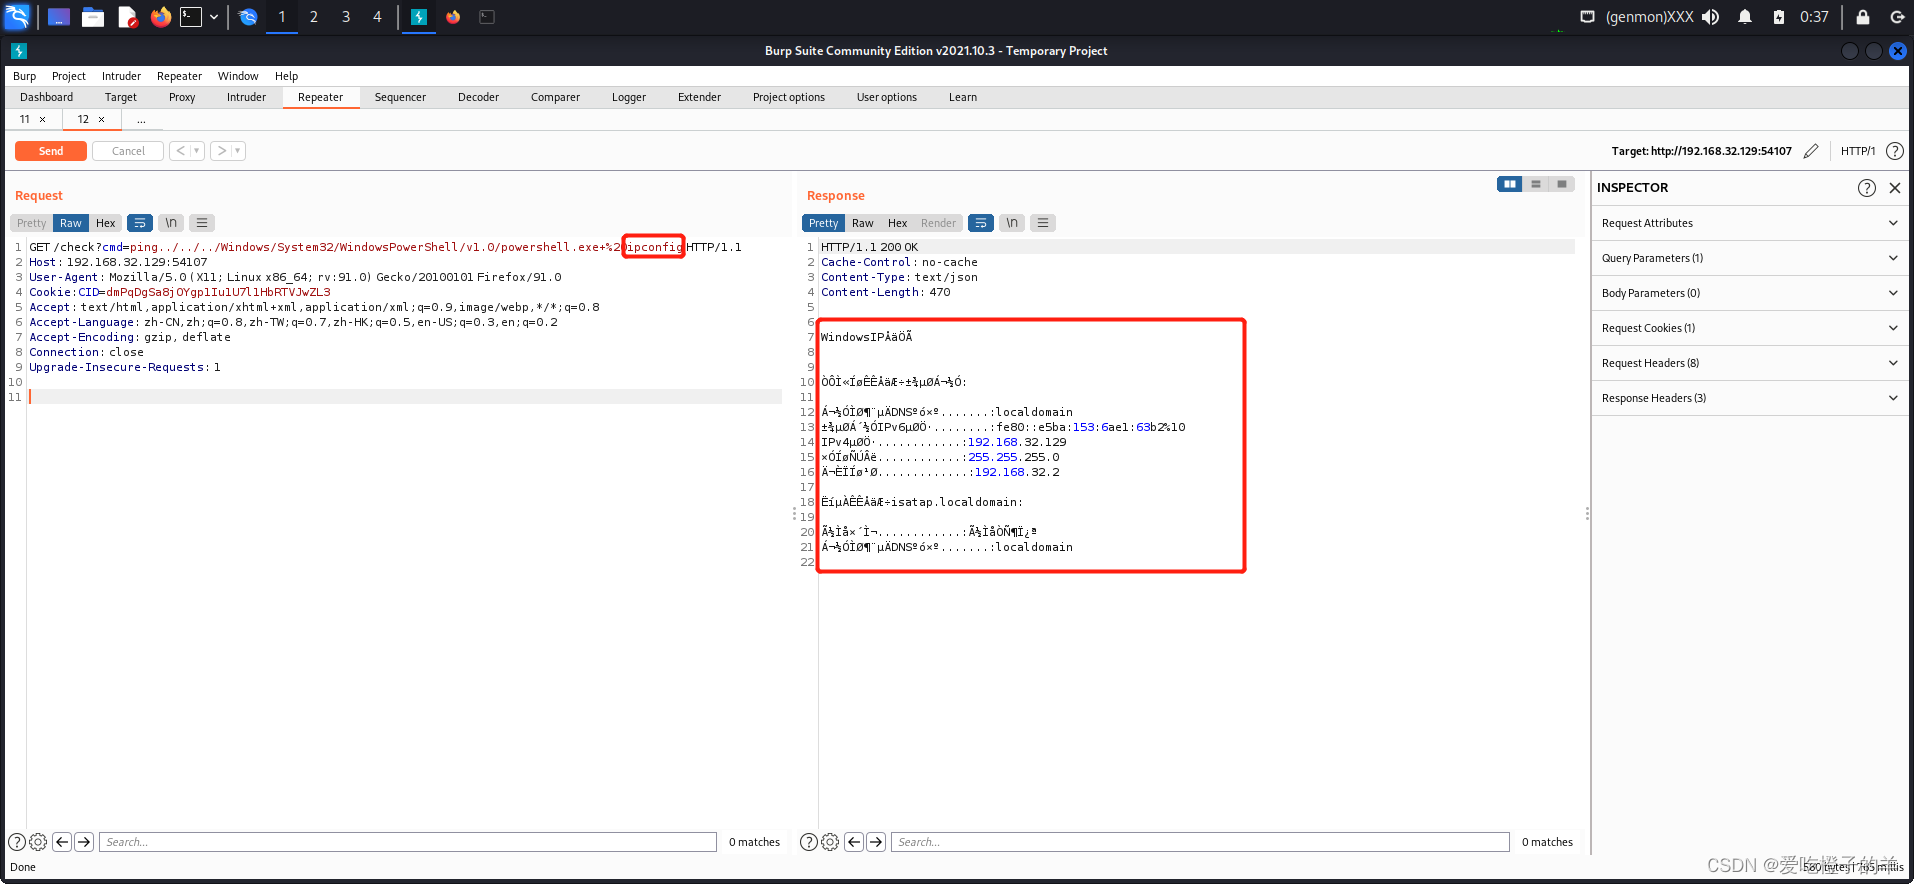The width and height of the screenshot is (1914, 884).
Task: Select the combined tabbed layout
Action: [1562, 184]
